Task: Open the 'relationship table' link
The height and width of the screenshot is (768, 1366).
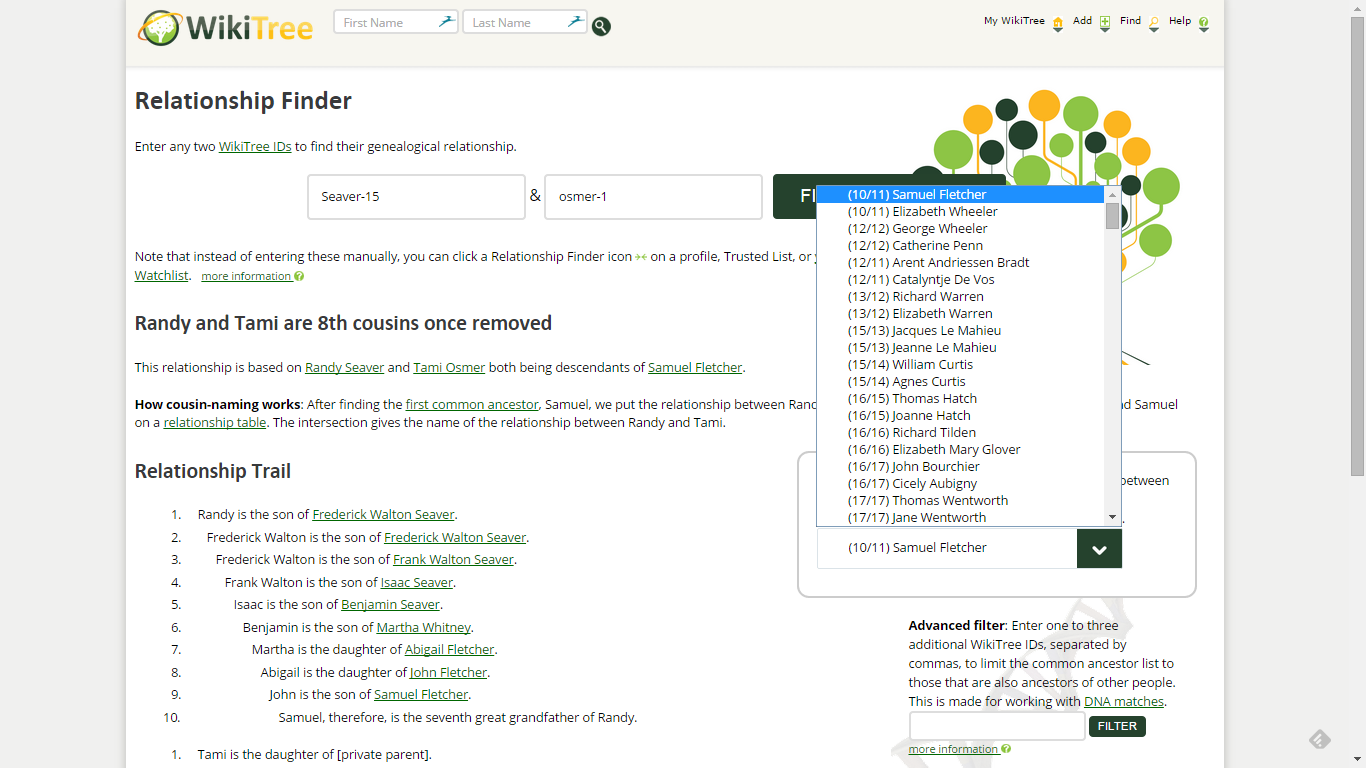Action: click(x=215, y=422)
